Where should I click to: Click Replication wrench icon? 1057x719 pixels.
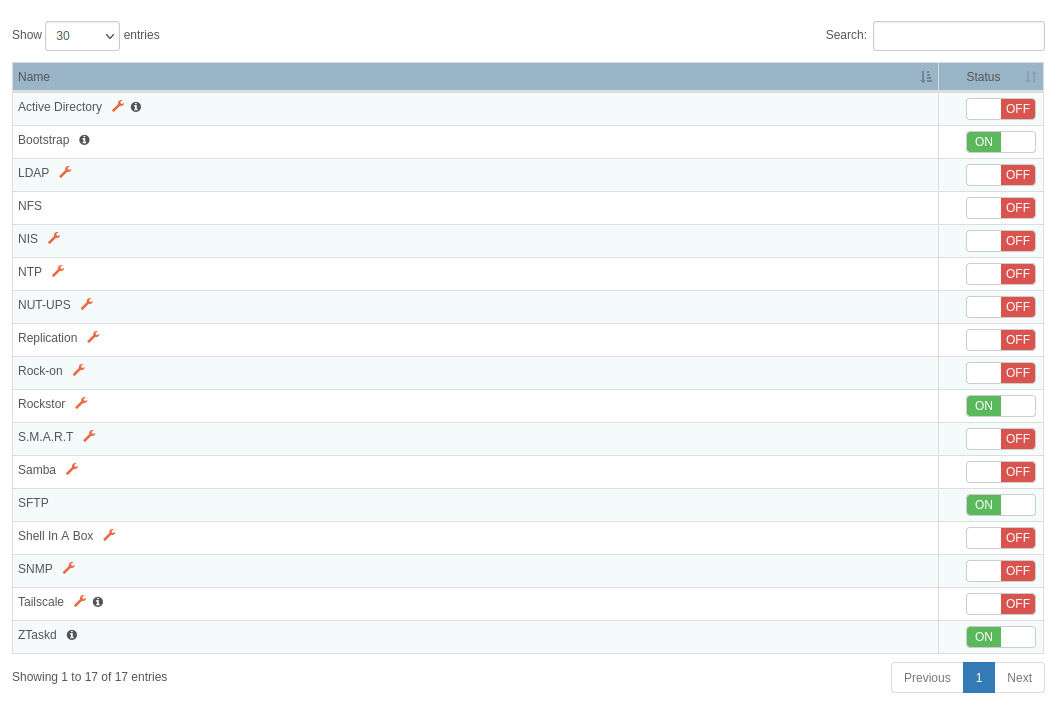pos(94,338)
